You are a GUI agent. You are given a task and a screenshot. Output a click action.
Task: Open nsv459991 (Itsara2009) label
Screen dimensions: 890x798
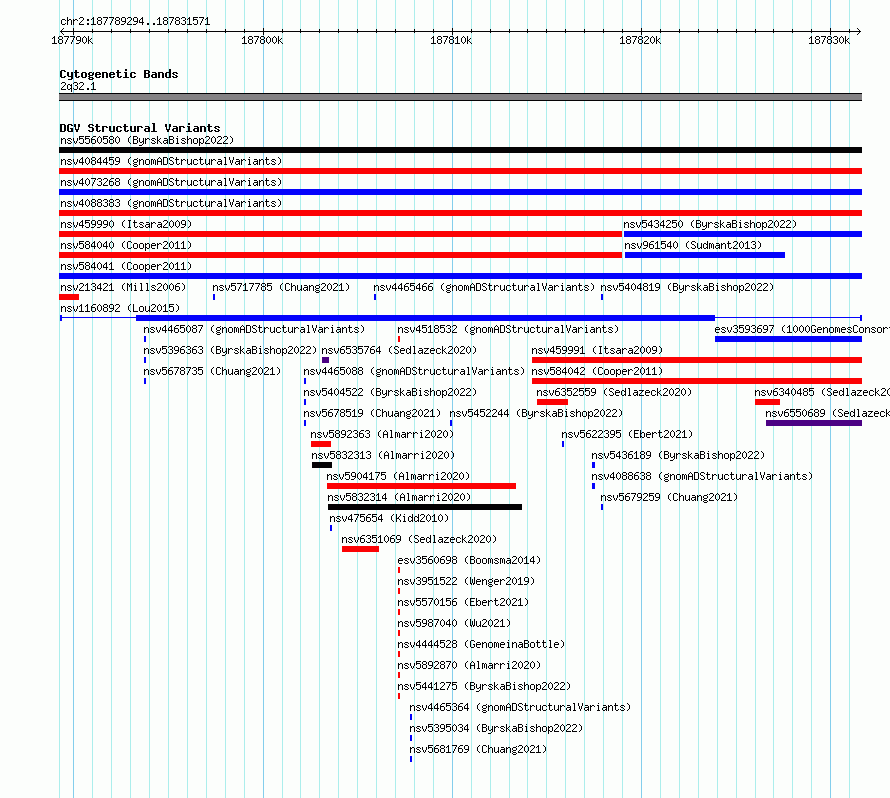(597, 350)
